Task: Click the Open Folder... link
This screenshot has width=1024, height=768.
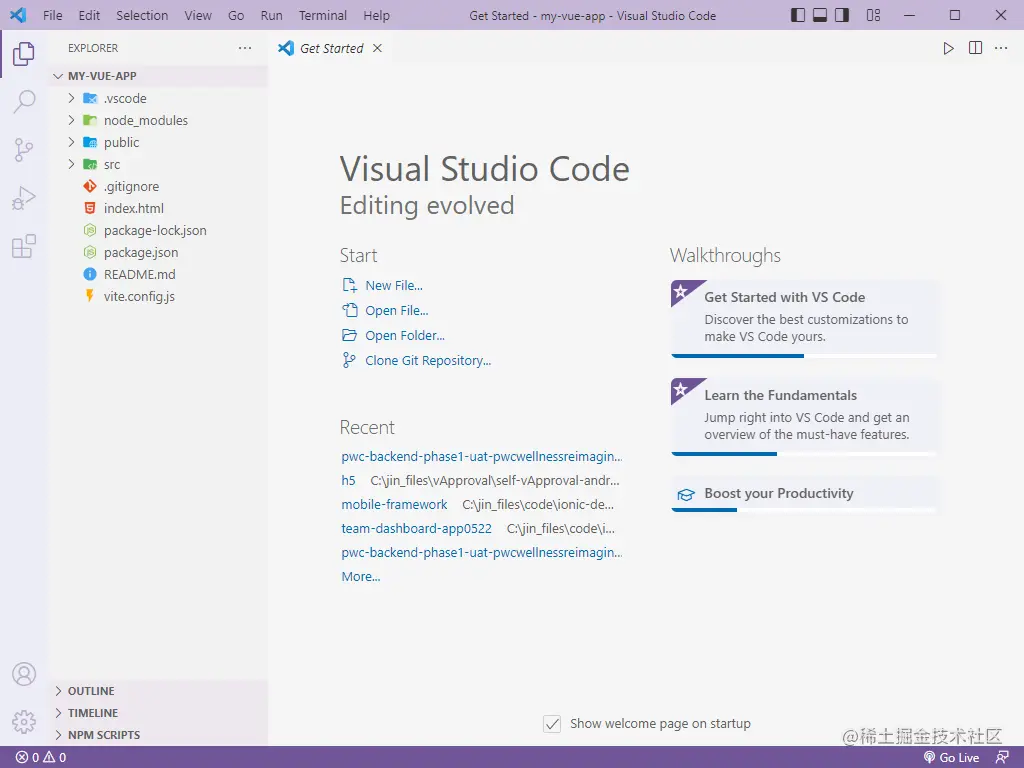Action: pos(394,335)
